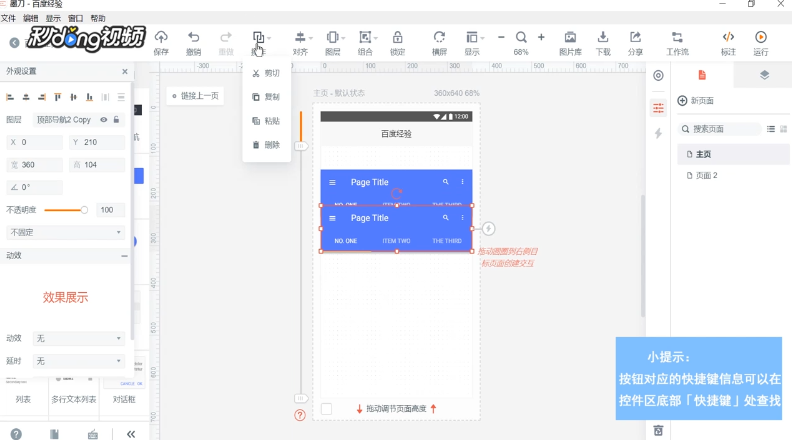Open the 对齐 align tool

click(300, 37)
